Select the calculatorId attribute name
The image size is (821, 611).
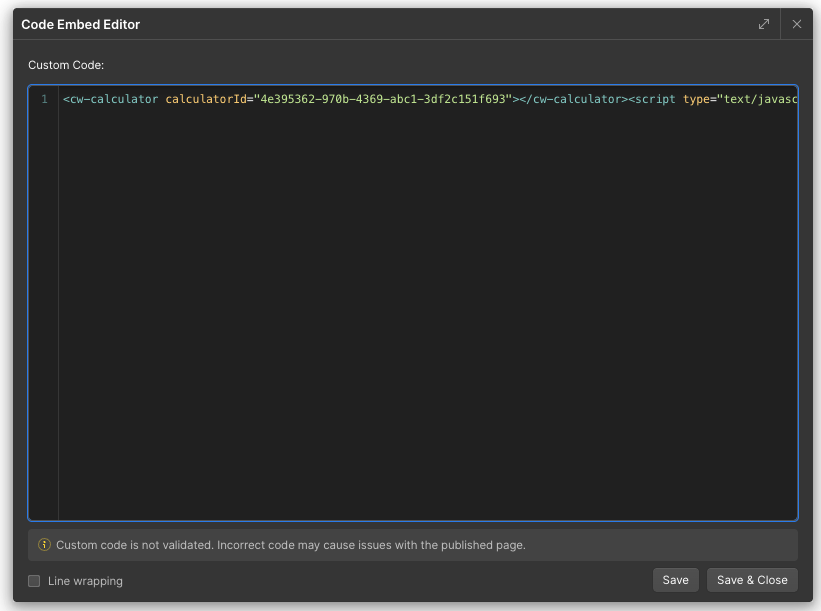click(x=207, y=99)
